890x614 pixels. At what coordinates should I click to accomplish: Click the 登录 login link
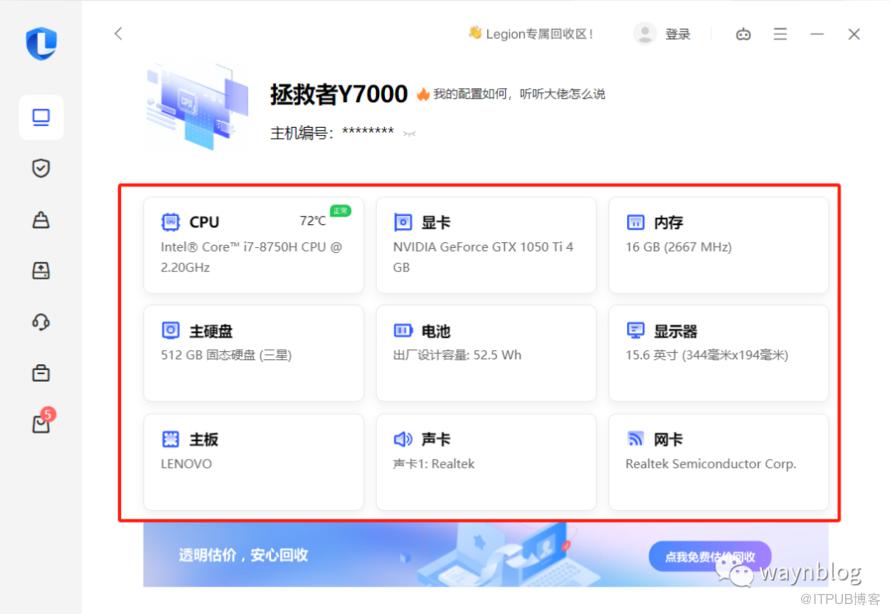(x=677, y=34)
